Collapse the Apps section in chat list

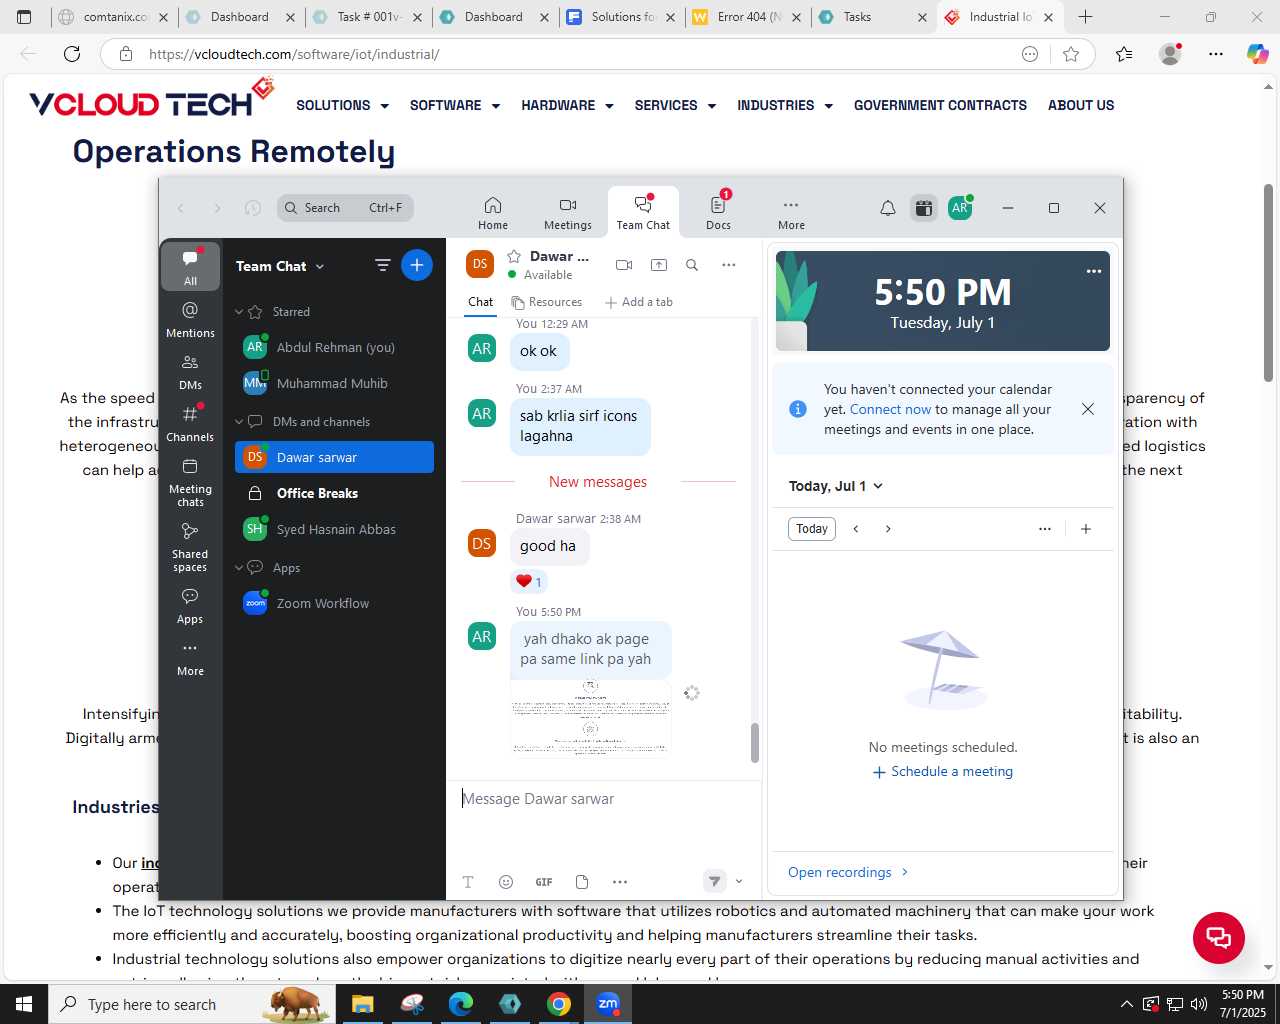tap(239, 568)
